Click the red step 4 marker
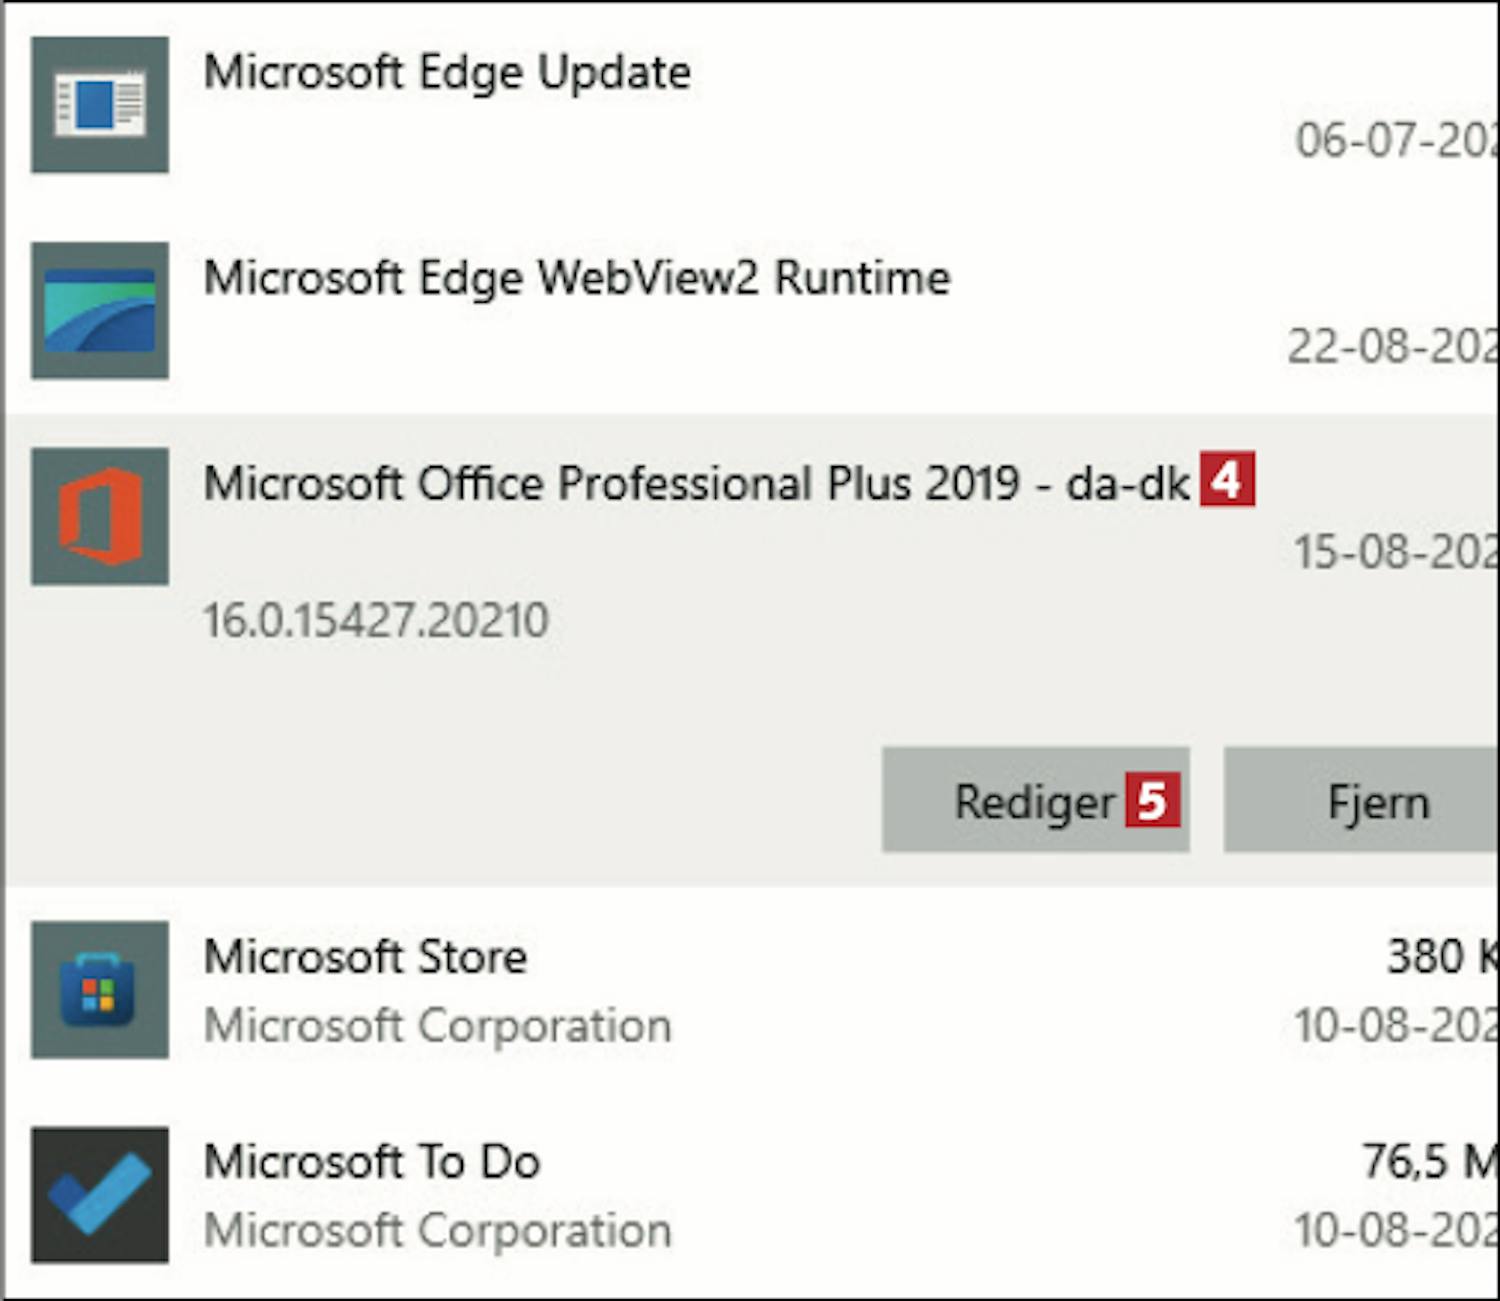The width and height of the screenshot is (1500, 1301). click(x=1227, y=480)
